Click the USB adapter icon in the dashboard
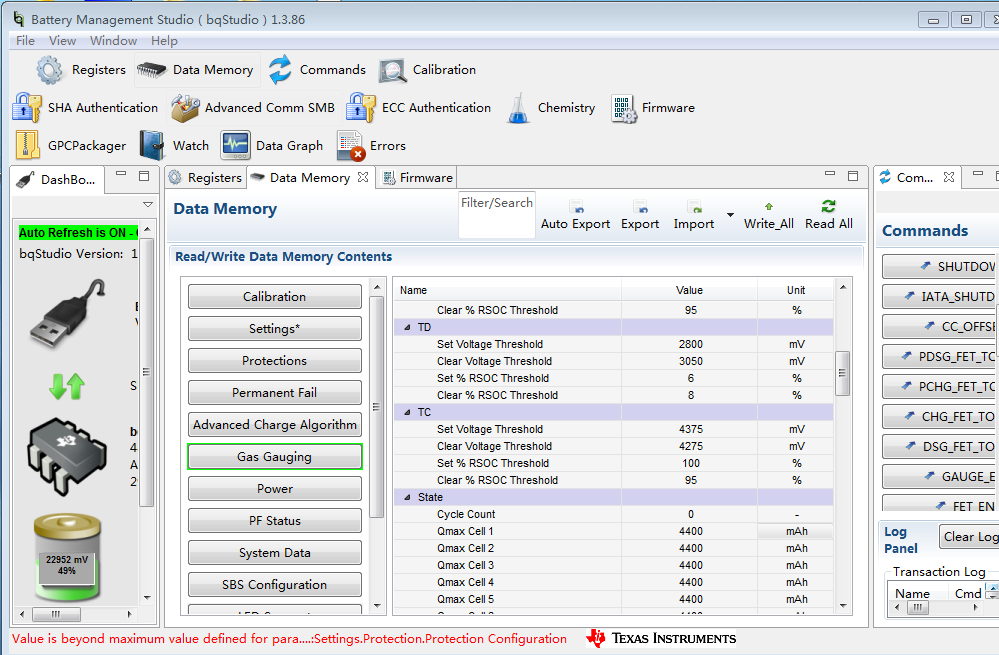This screenshot has height=655, width=999. click(68, 313)
